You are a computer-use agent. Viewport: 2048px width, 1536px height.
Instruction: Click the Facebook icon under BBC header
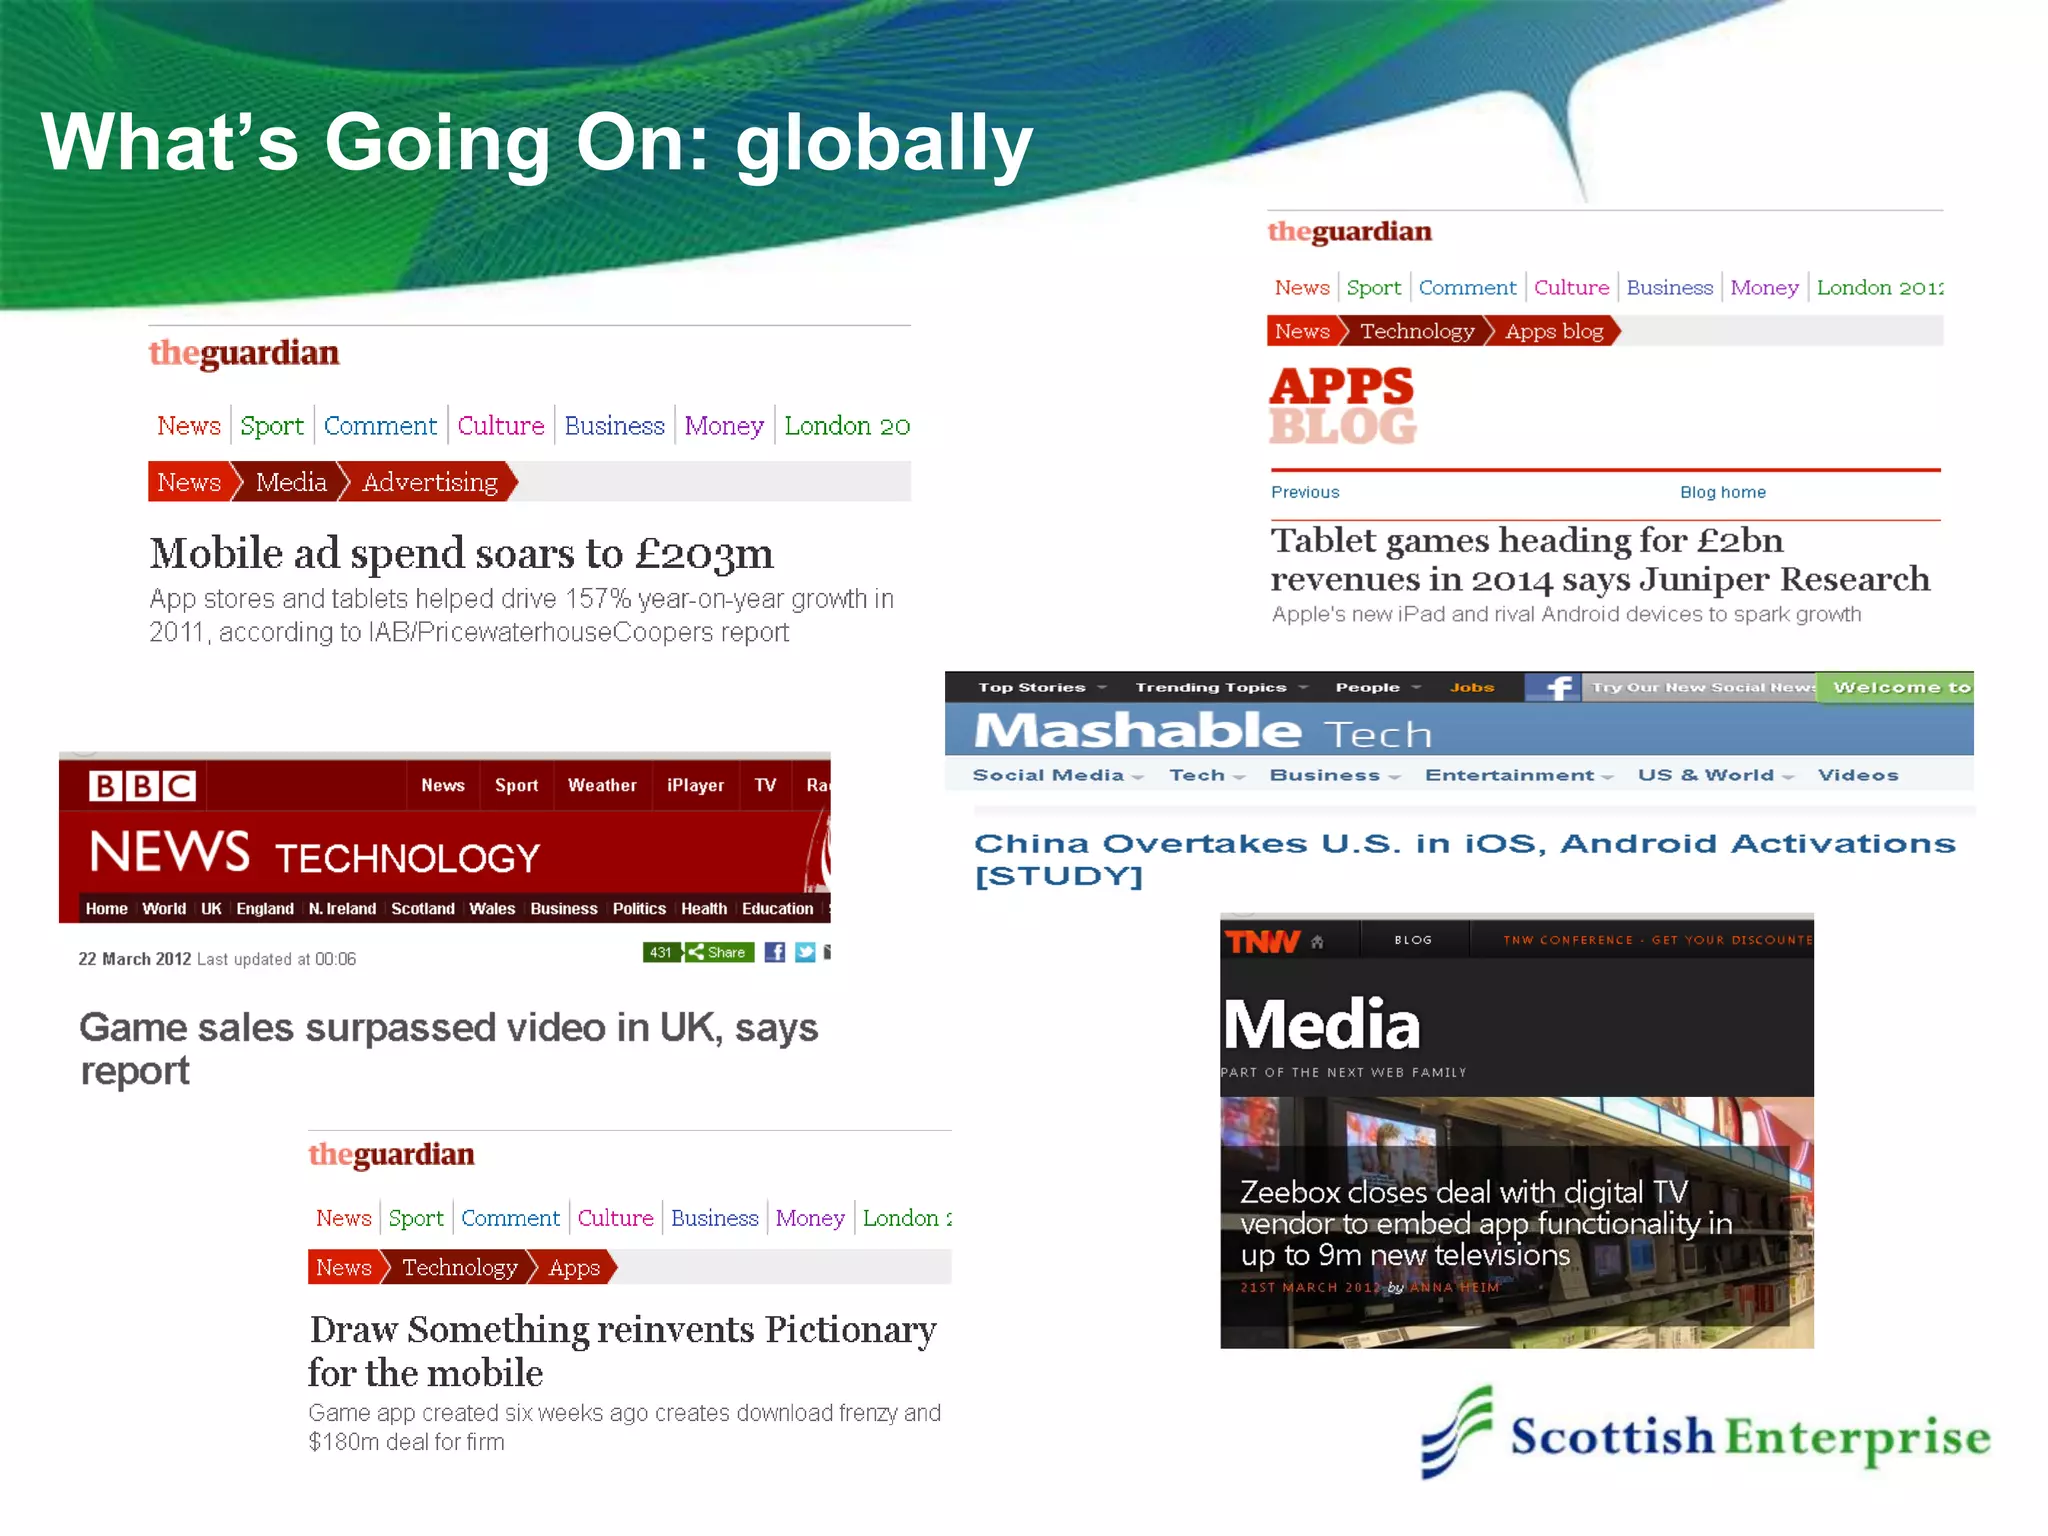[775, 953]
